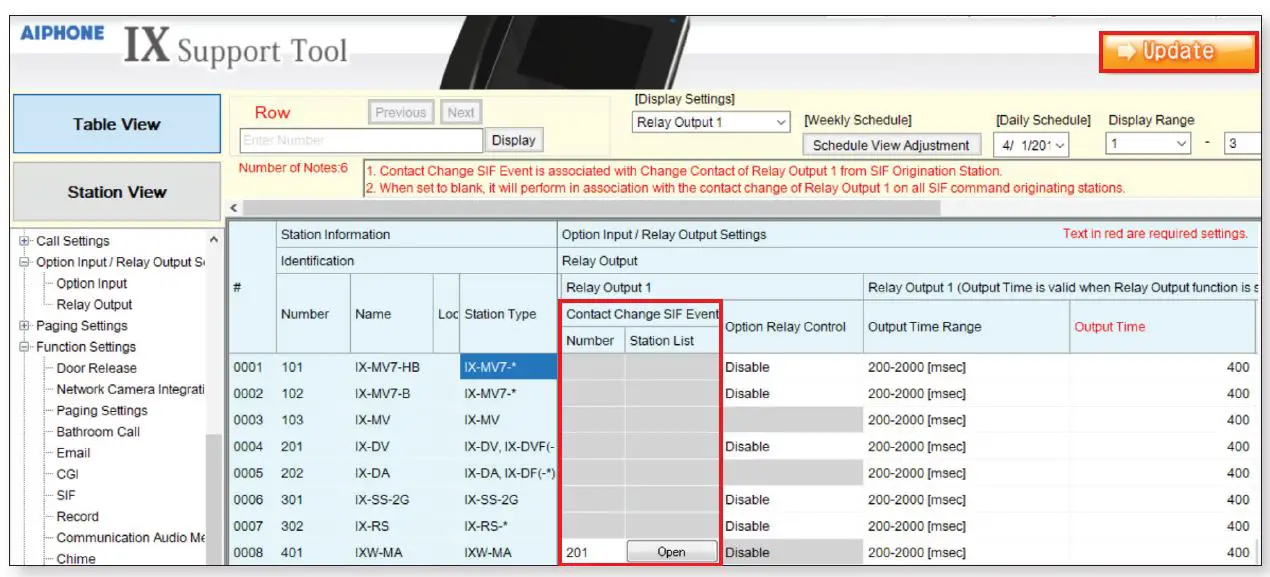
Task: Switch to Station View
Action: (x=116, y=192)
